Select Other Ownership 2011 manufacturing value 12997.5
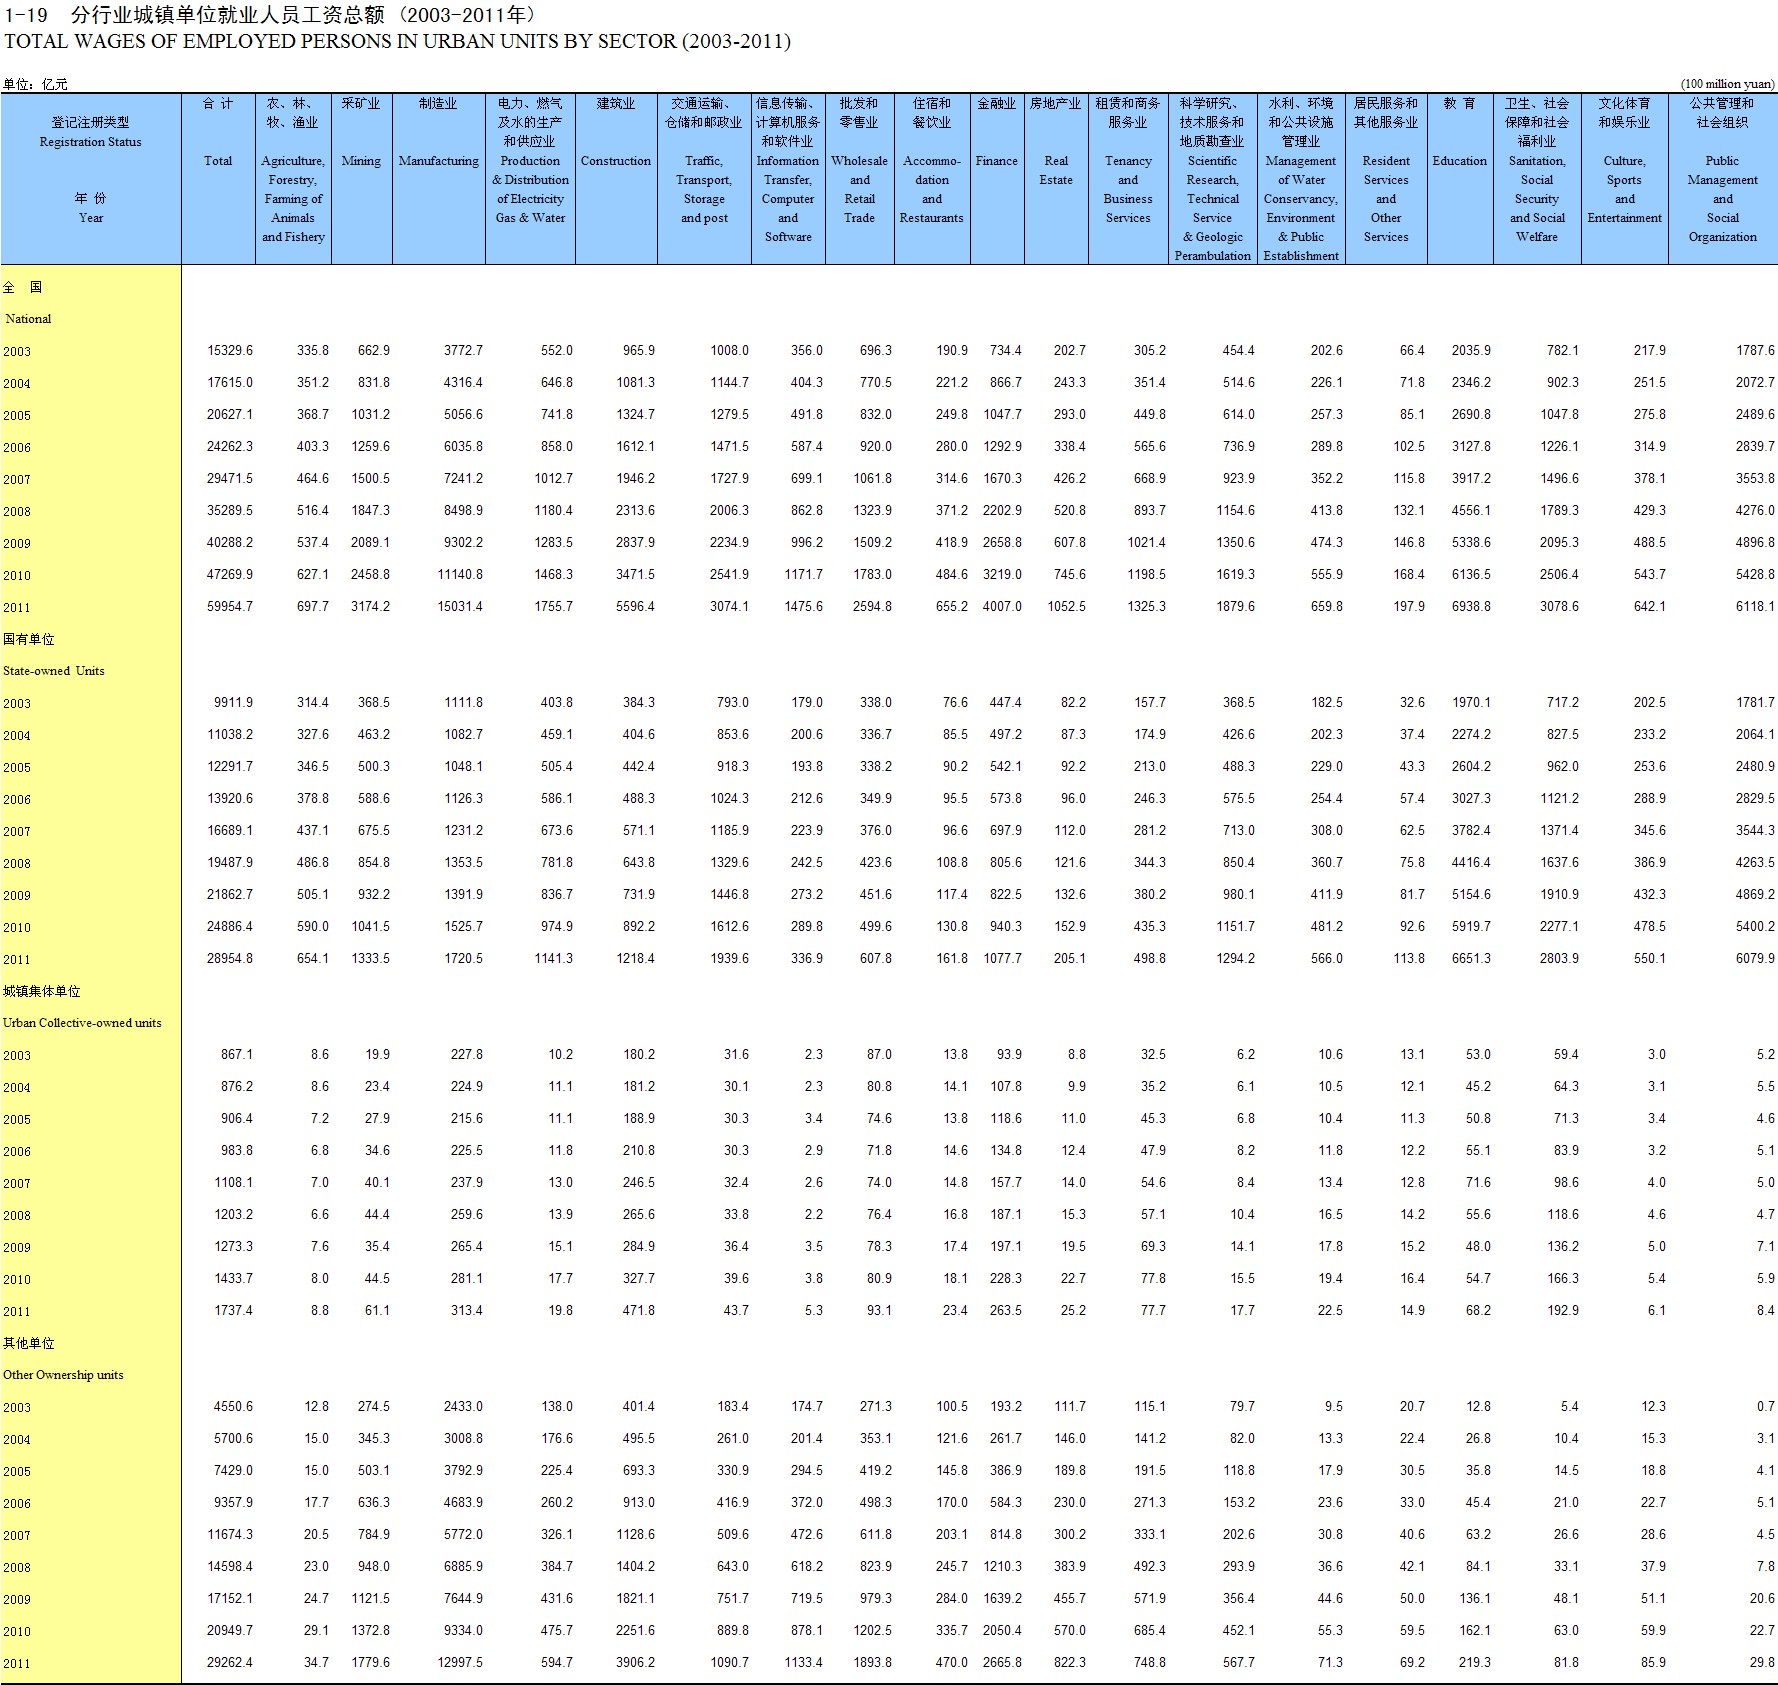 pos(460,1663)
